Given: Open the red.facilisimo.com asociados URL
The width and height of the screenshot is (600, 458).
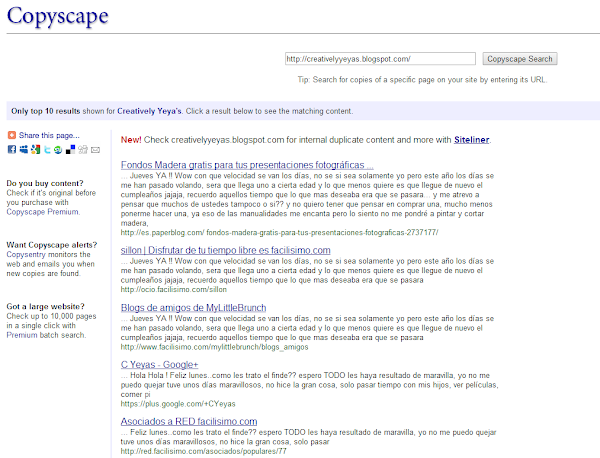Looking at the screenshot, I should coord(204,451).
